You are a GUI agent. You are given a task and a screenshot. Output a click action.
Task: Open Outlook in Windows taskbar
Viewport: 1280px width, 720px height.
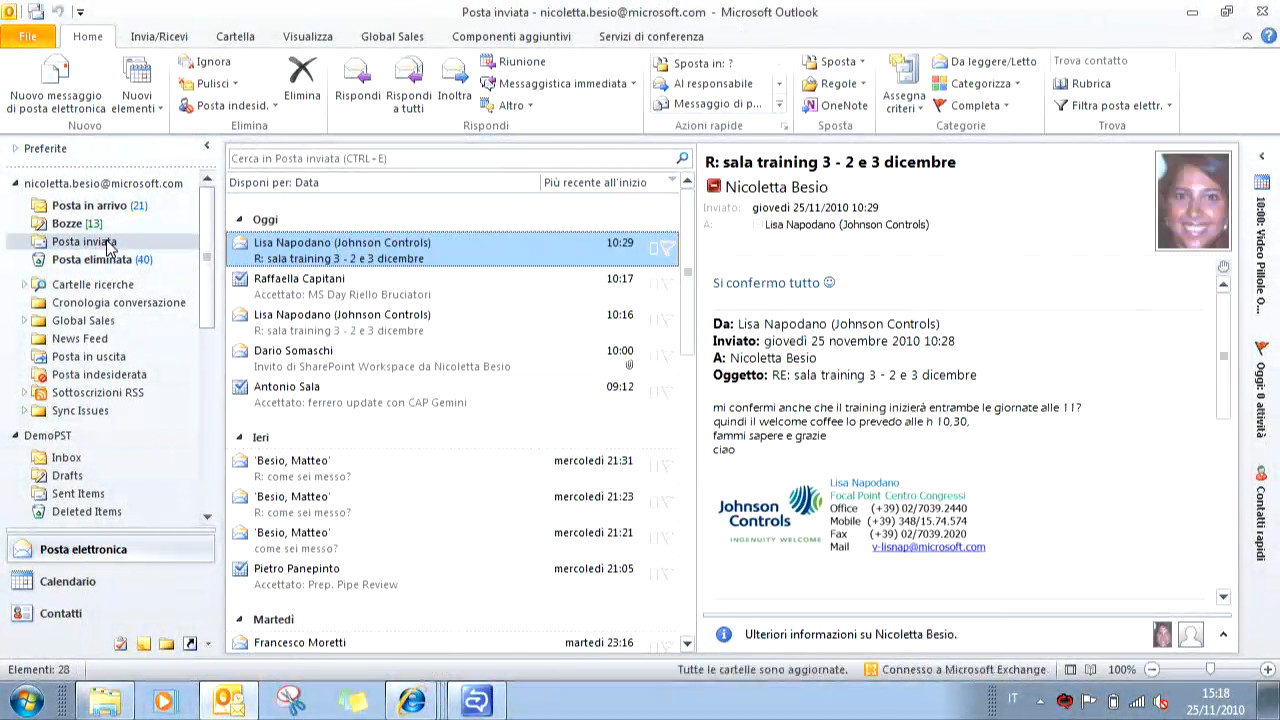click(229, 700)
